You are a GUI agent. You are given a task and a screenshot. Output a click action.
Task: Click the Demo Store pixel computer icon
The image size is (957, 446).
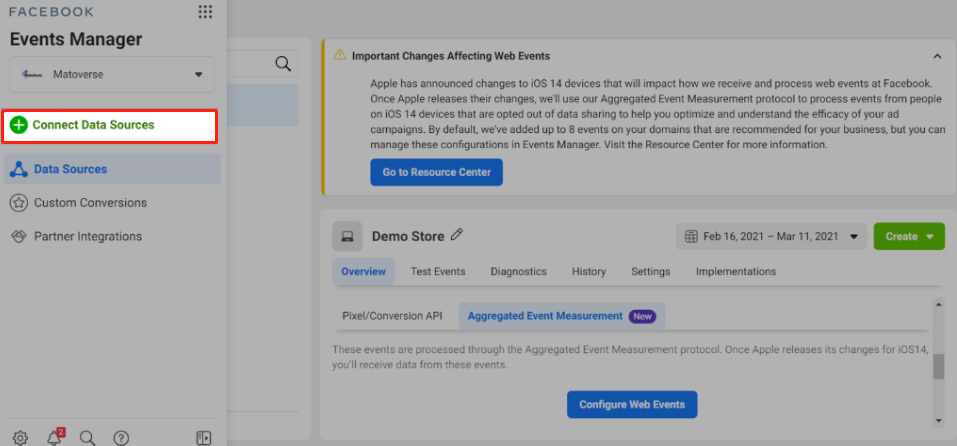coord(347,236)
